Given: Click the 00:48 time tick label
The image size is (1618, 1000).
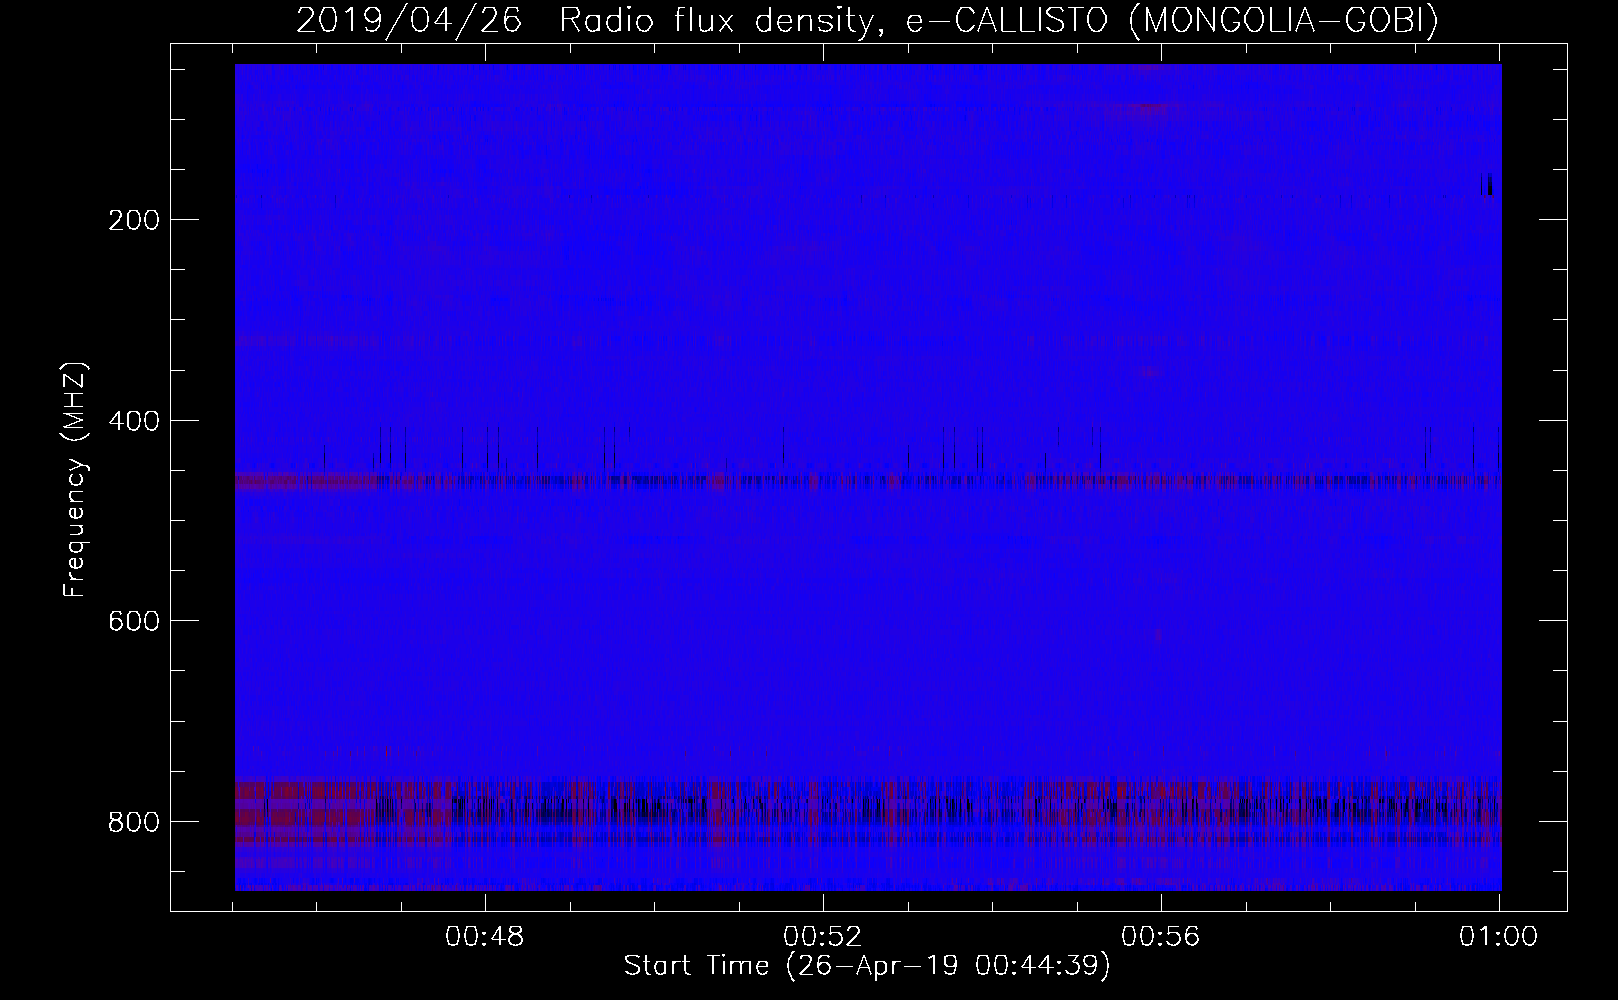Looking at the screenshot, I should click(485, 937).
